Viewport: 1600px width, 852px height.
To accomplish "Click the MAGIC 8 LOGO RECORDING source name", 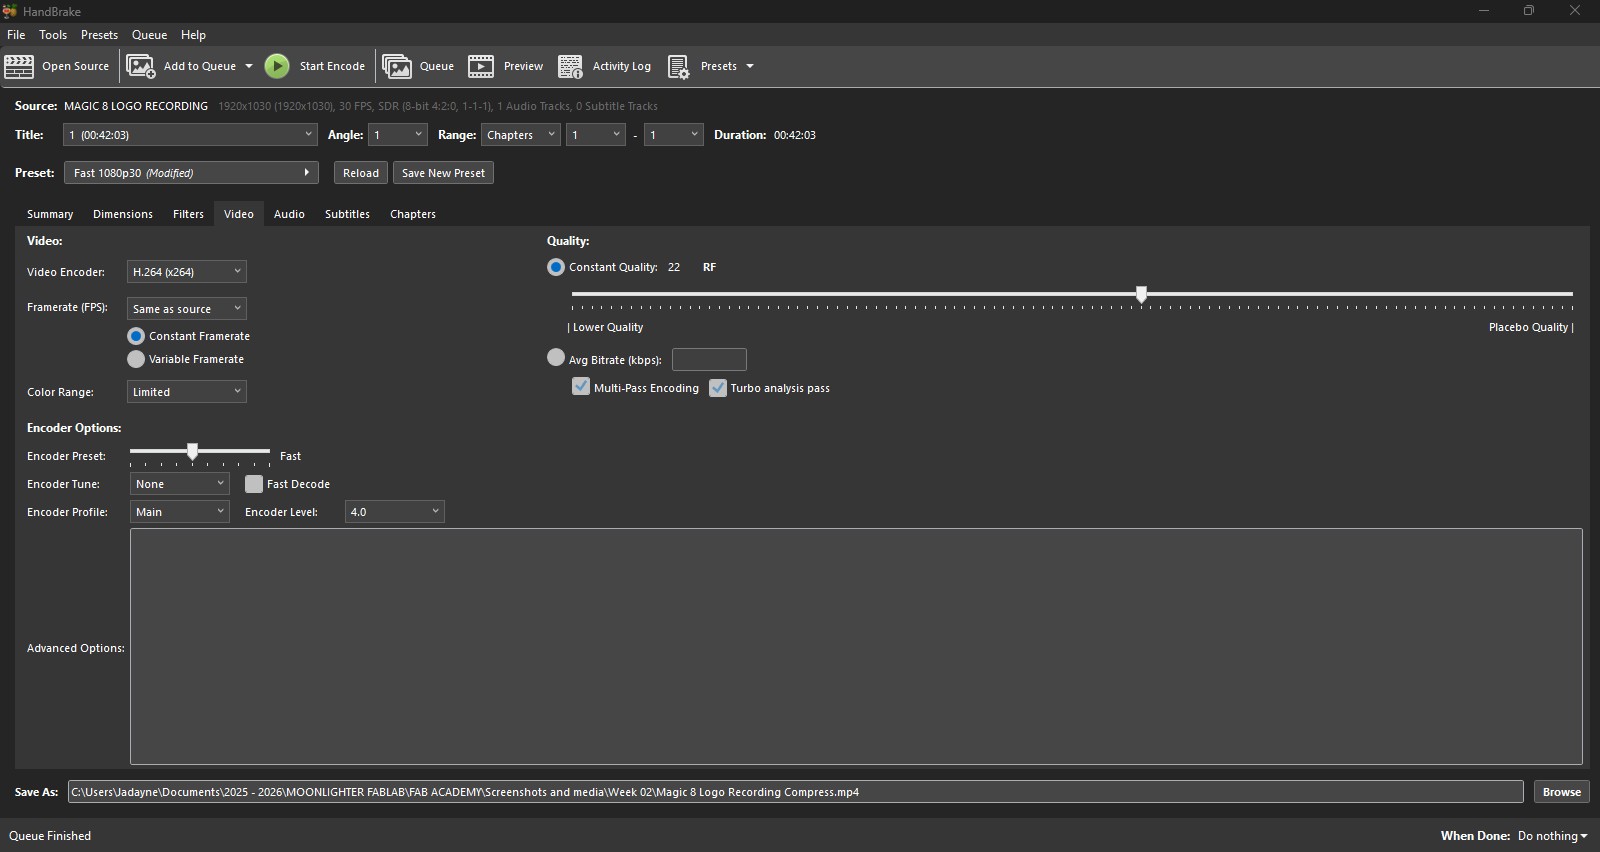I will pos(136,106).
